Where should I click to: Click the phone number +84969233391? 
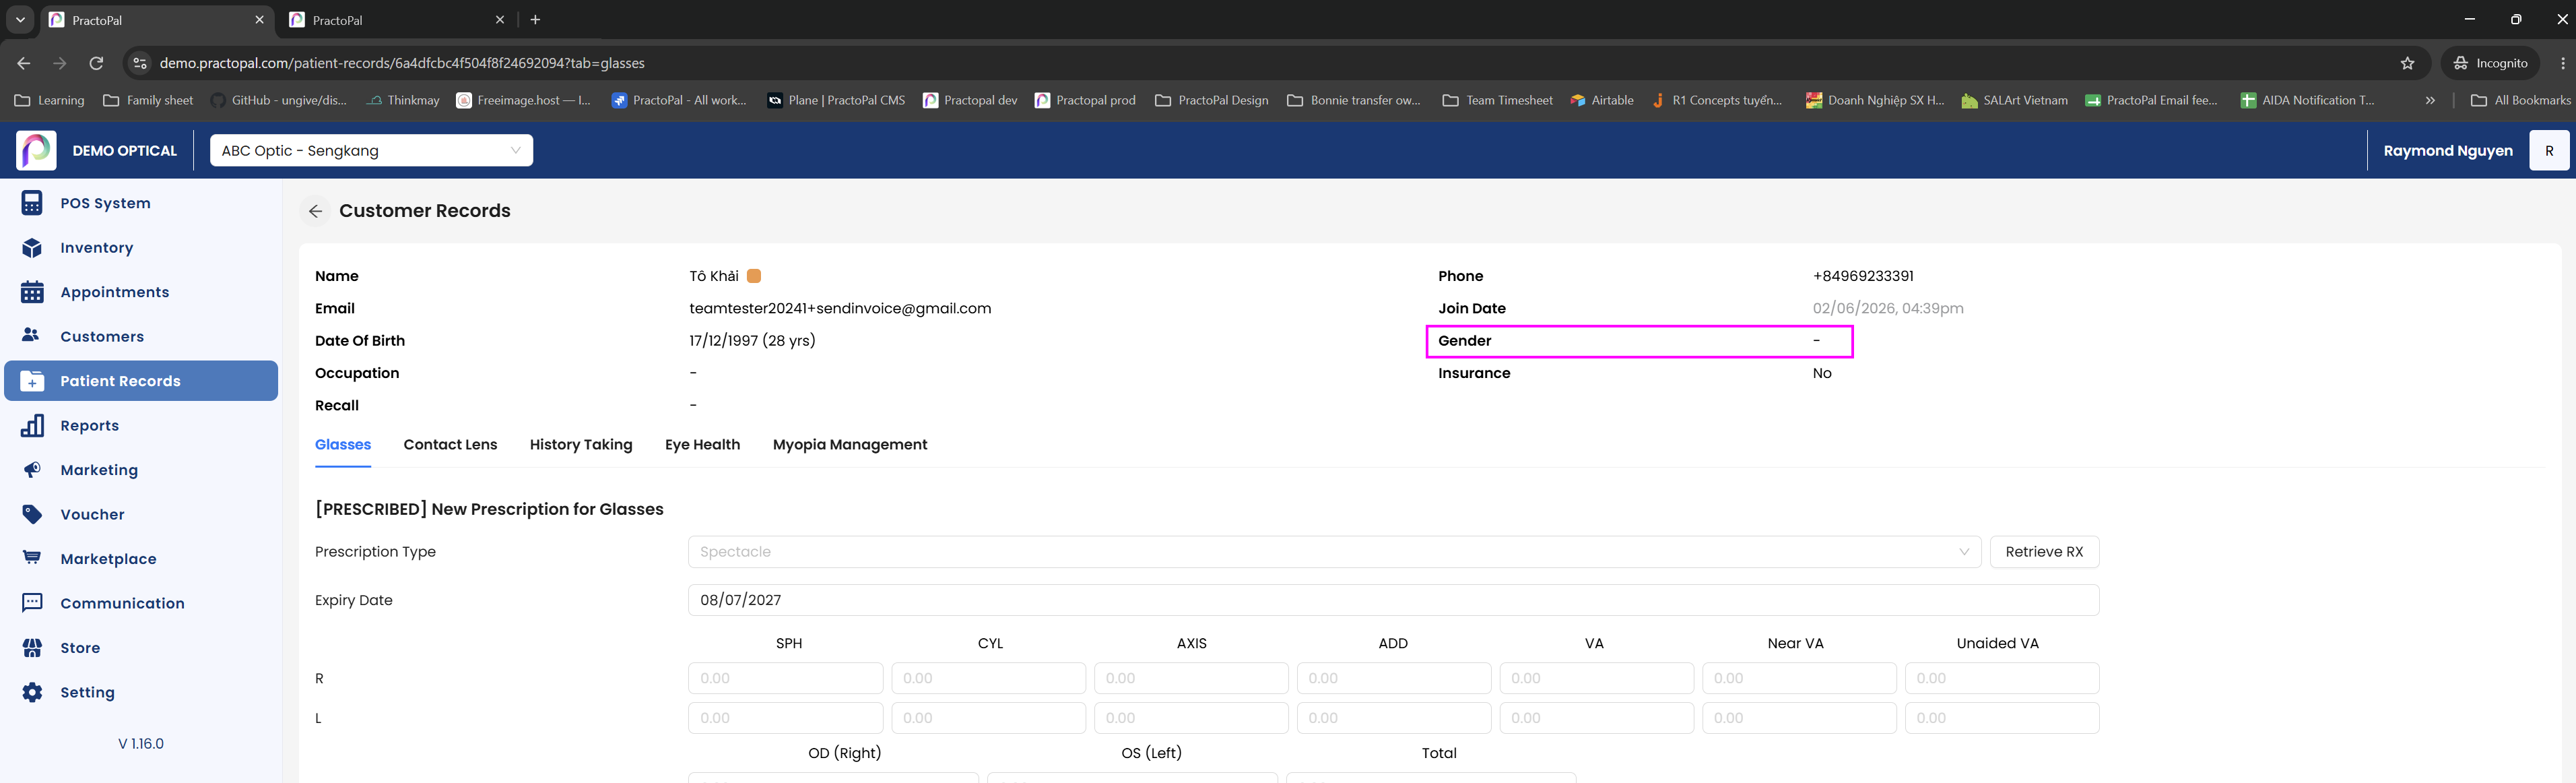pos(1863,276)
